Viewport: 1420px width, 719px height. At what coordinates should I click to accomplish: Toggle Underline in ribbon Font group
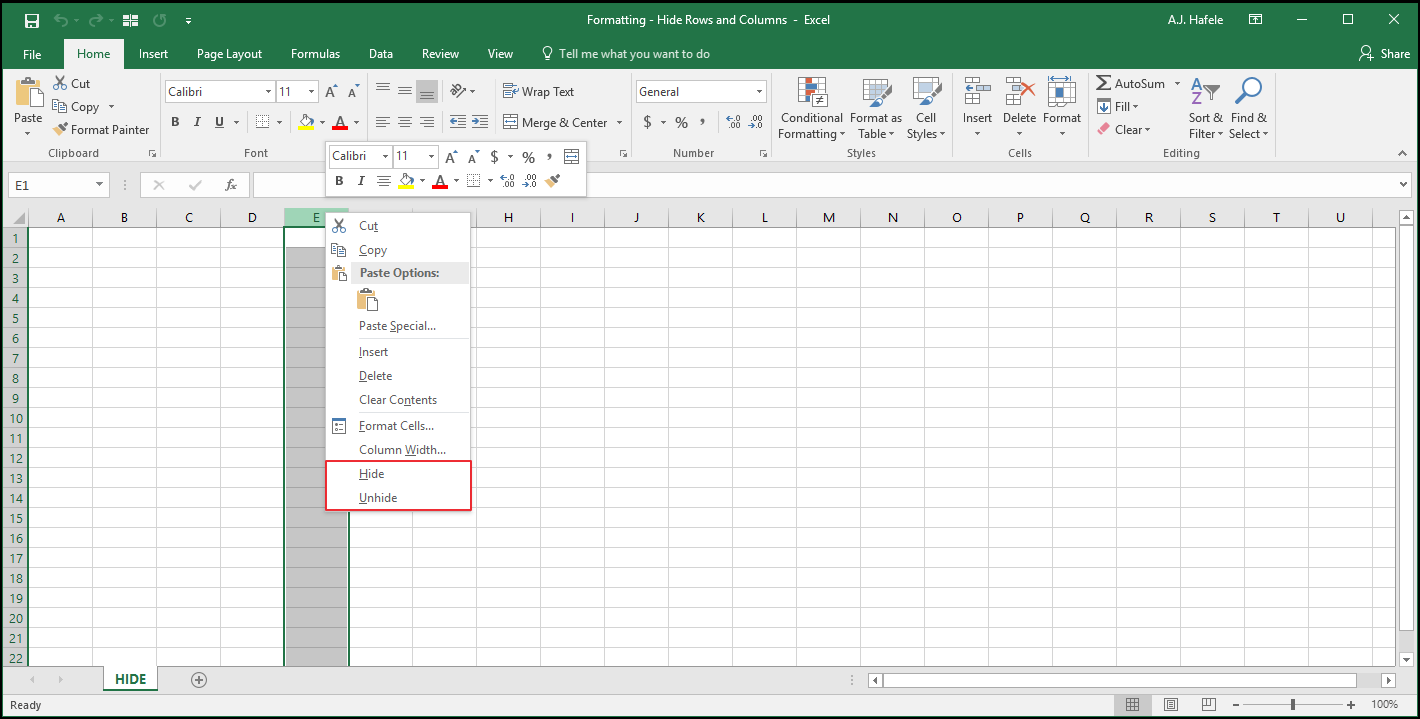pos(218,122)
